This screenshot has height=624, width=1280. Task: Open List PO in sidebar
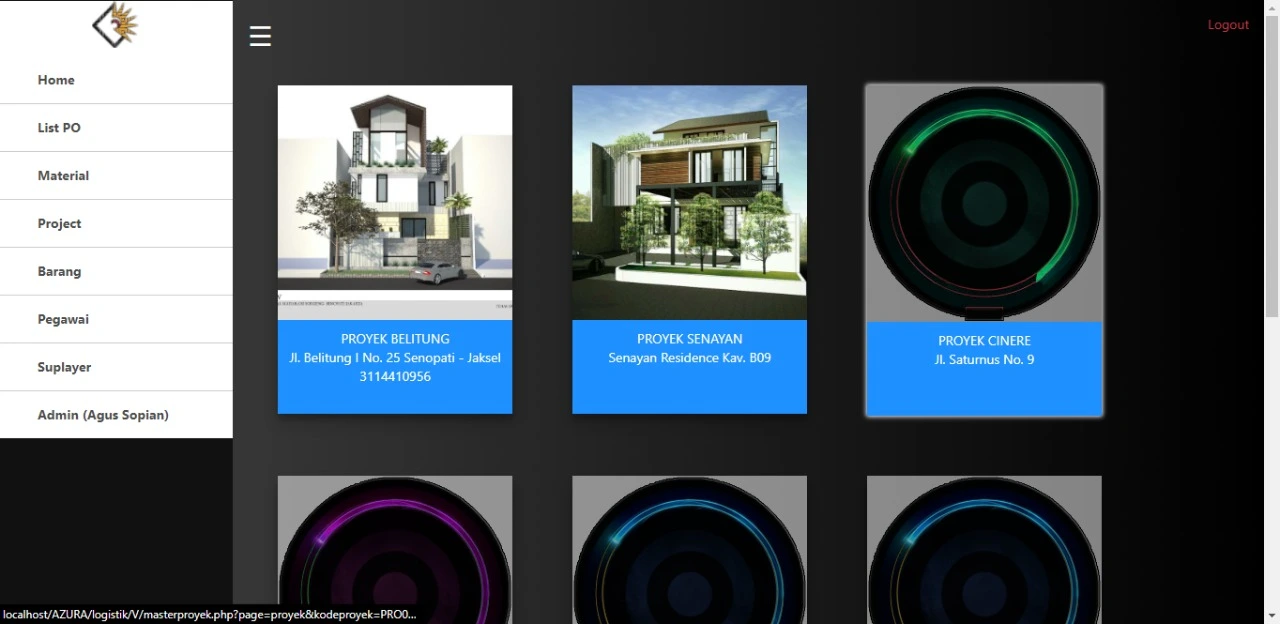pyautogui.click(x=59, y=128)
